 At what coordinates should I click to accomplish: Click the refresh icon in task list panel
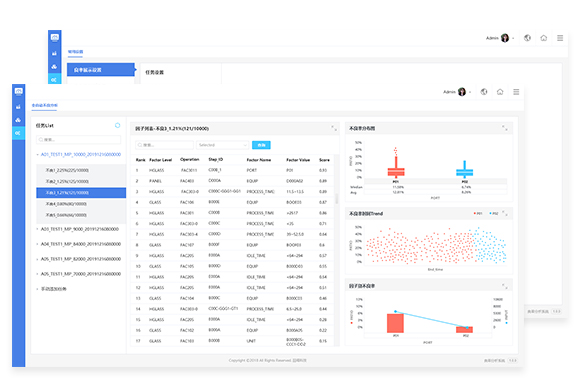(x=117, y=125)
